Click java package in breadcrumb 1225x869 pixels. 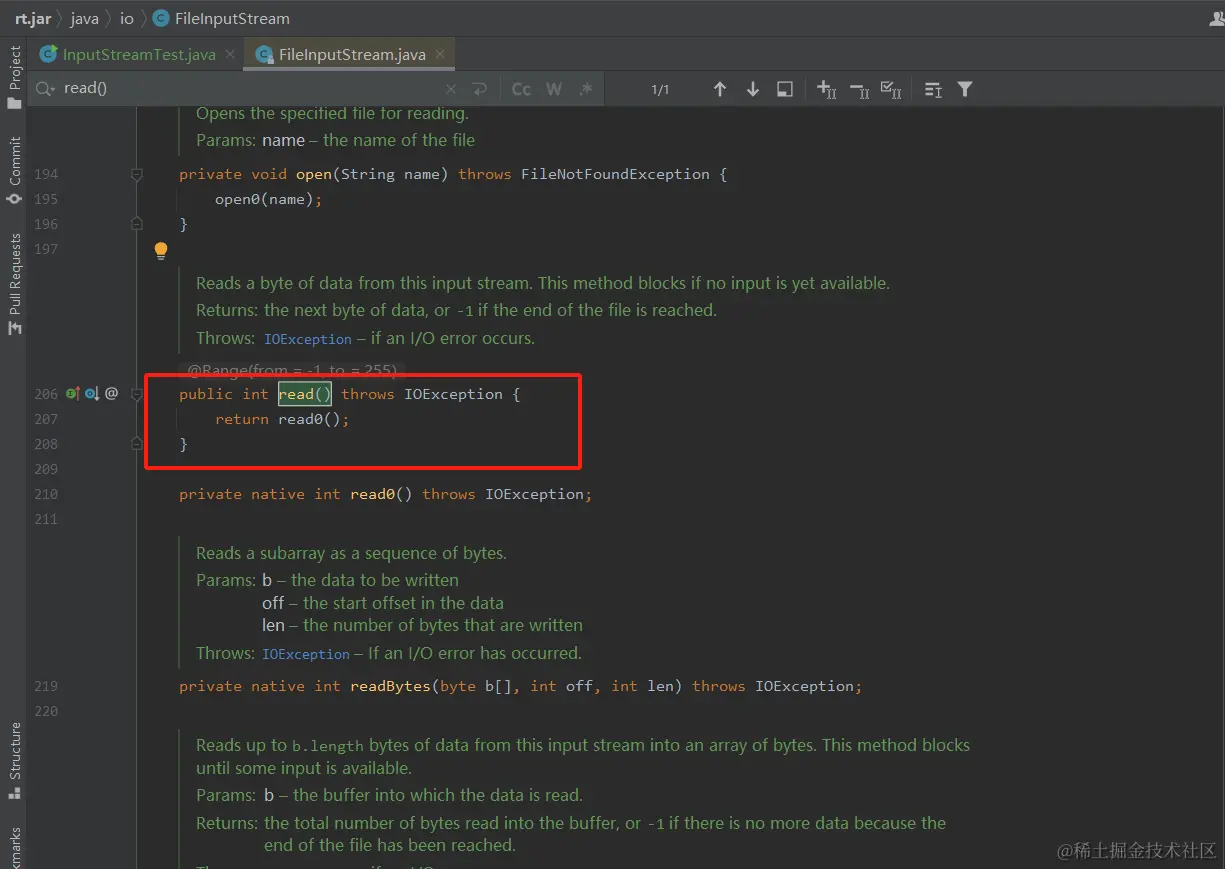click(x=84, y=18)
